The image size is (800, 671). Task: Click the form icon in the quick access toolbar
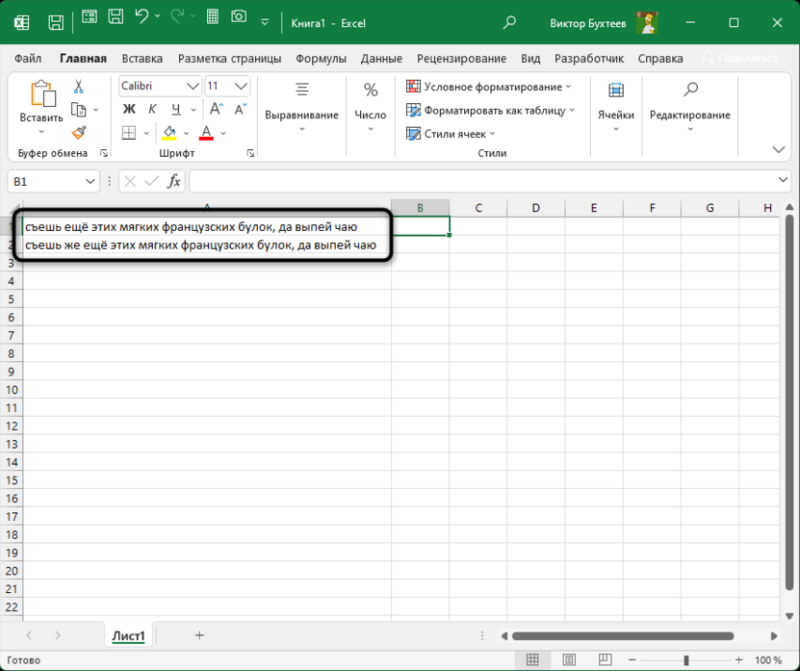click(x=89, y=17)
